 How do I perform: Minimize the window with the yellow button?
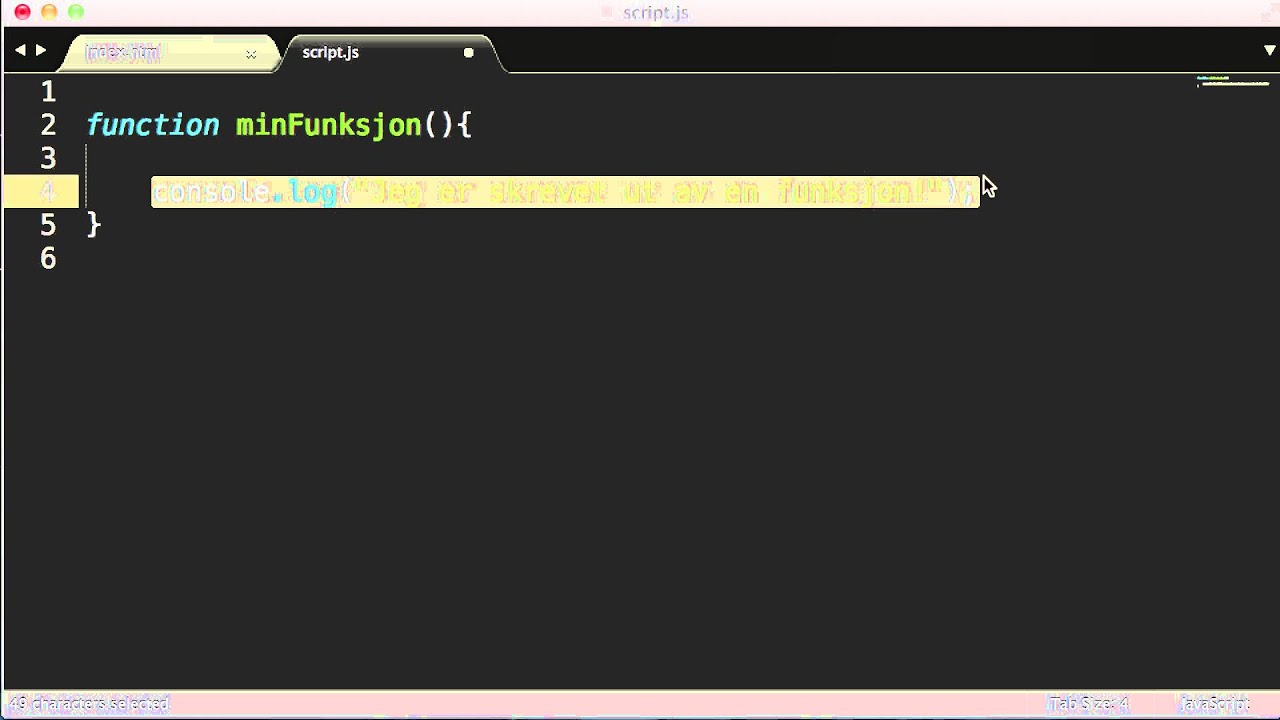pos(49,12)
